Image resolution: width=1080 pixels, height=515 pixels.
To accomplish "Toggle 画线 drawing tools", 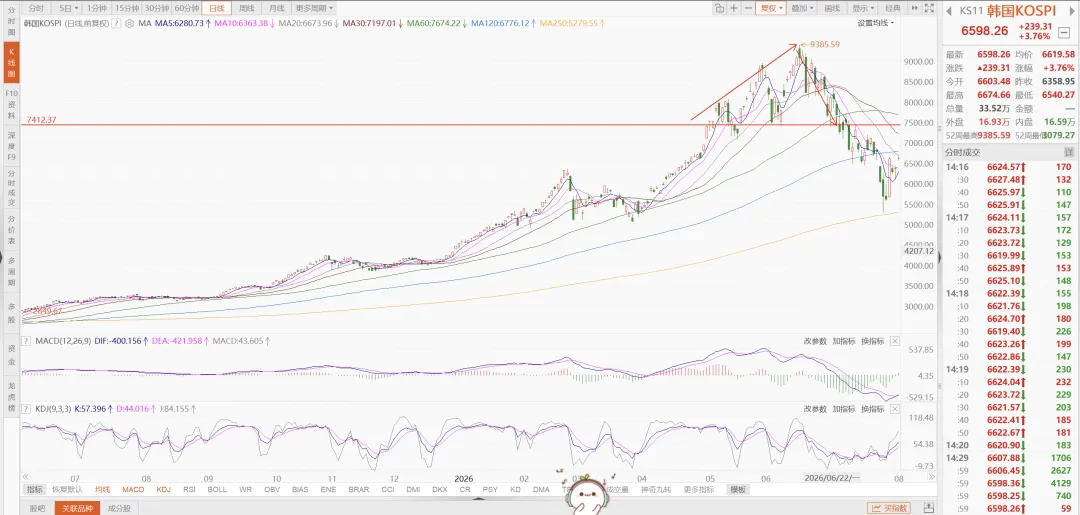I will pyautogui.click(x=832, y=8).
